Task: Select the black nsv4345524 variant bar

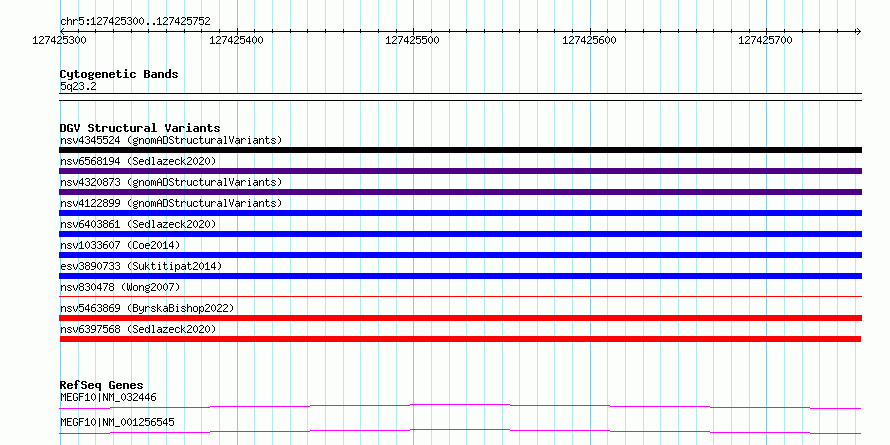Action: coord(460,150)
